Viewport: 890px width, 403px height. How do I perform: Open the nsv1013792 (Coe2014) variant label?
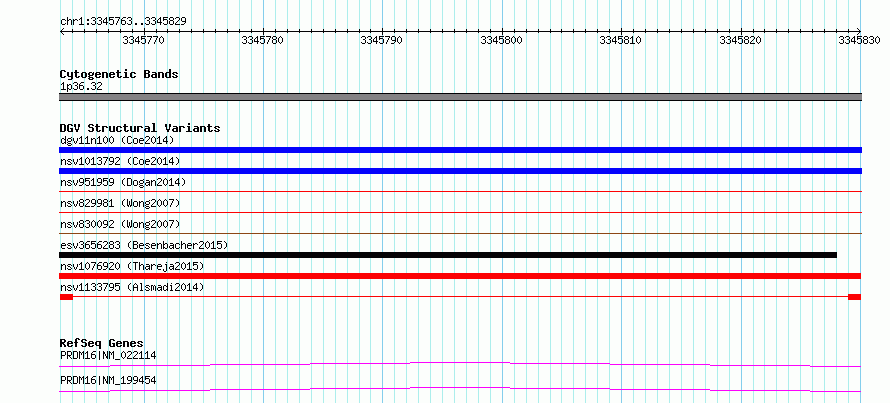pyautogui.click(x=120, y=161)
